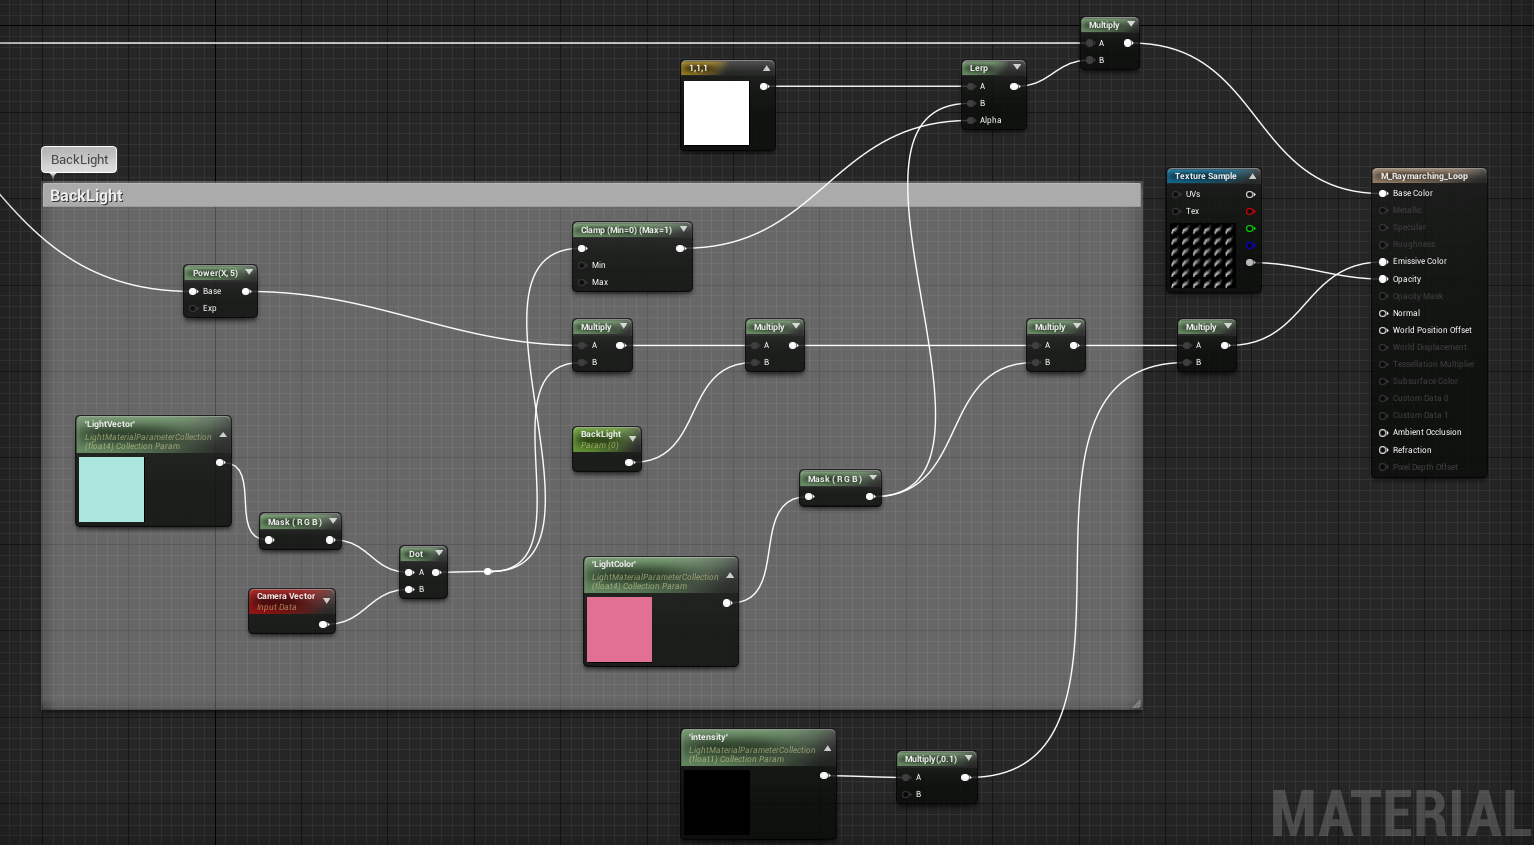This screenshot has height=845, width=1534.
Task: Click the Camera Vector output pin
Action: tap(323, 625)
